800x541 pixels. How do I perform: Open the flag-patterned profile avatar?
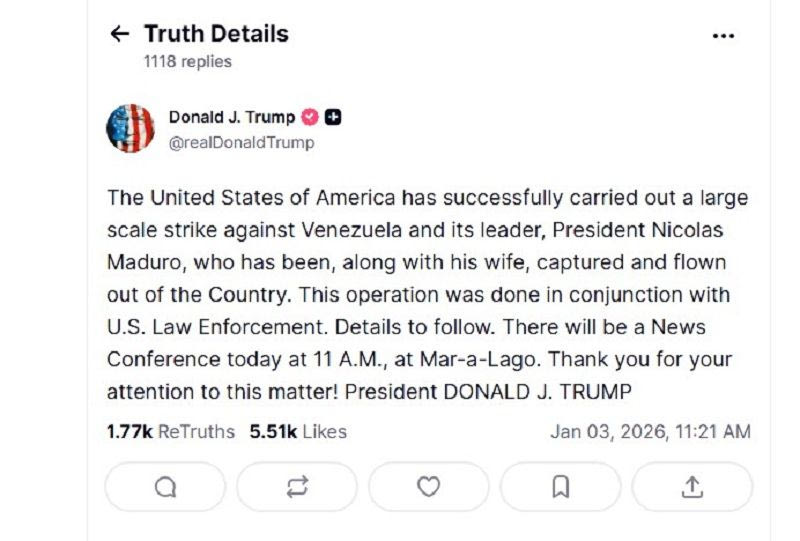pyautogui.click(x=130, y=129)
